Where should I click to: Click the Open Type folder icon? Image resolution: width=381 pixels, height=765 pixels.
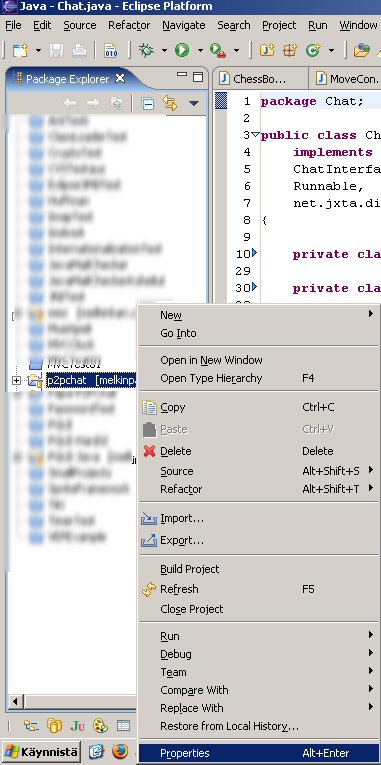coord(361,50)
